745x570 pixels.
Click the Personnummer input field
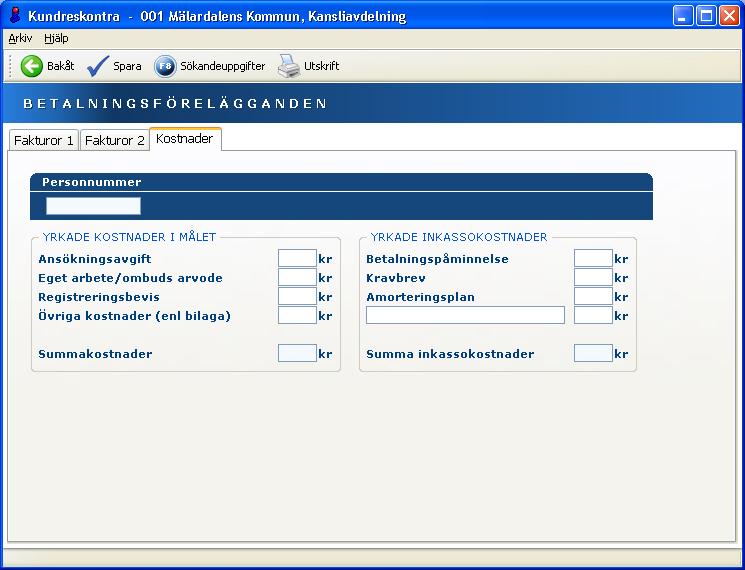click(x=93, y=206)
